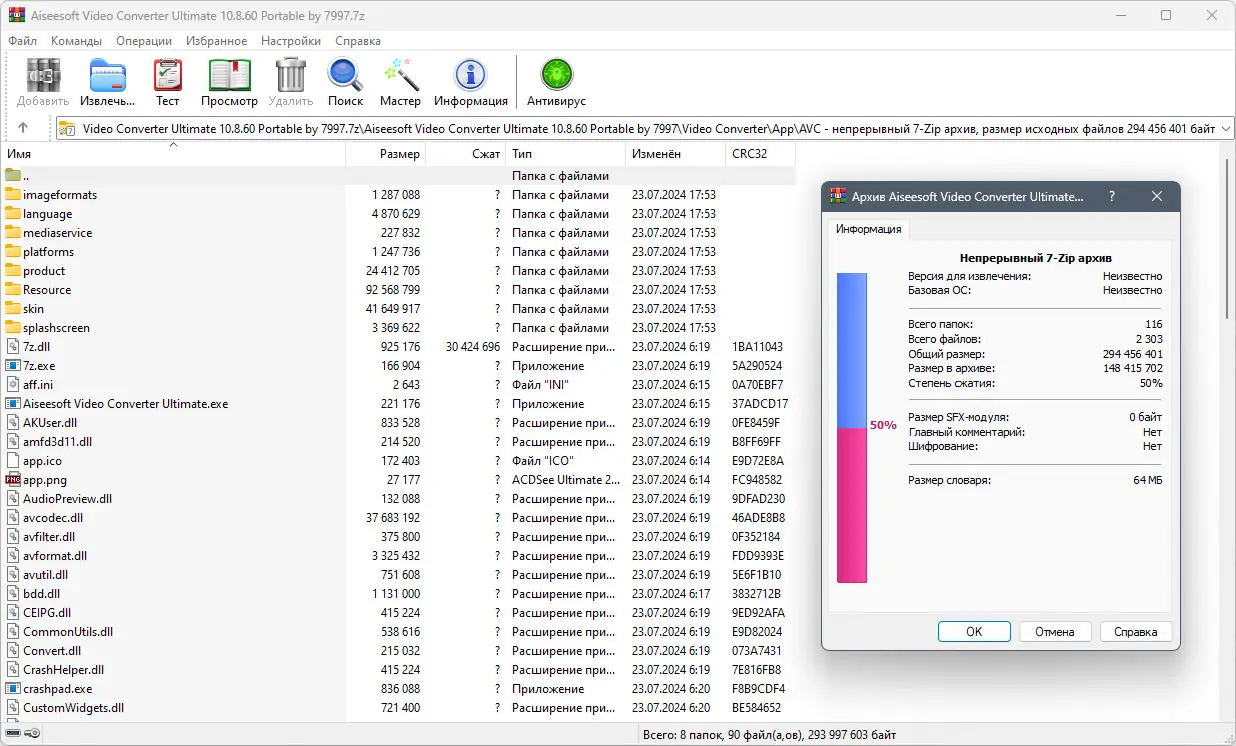This screenshot has width=1236, height=746.
Task: Select the Resource folder row
Action: (x=398, y=290)
